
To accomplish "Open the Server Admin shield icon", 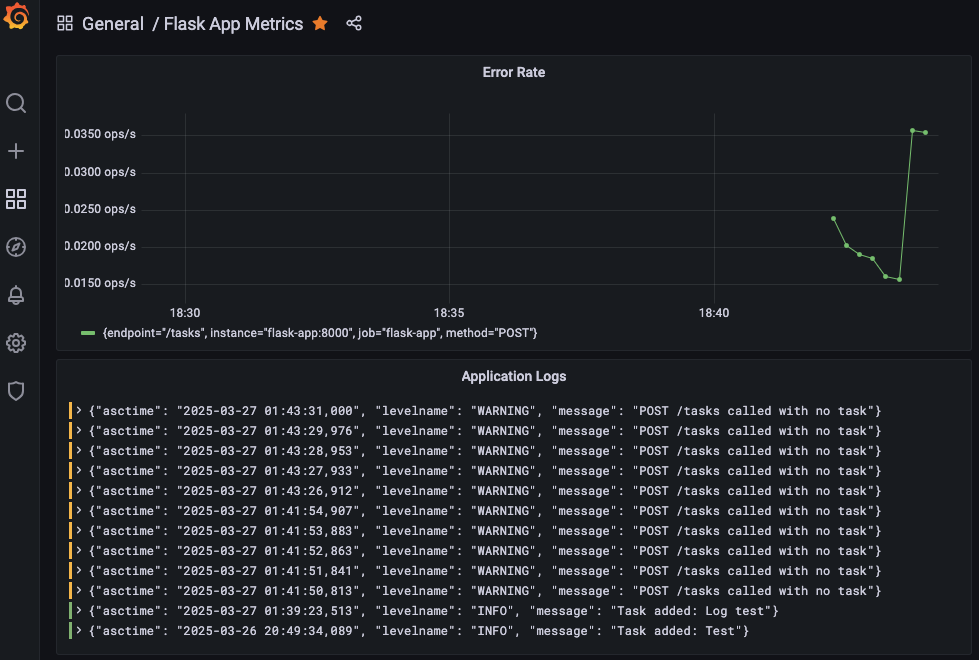I will tap(16, 391).
